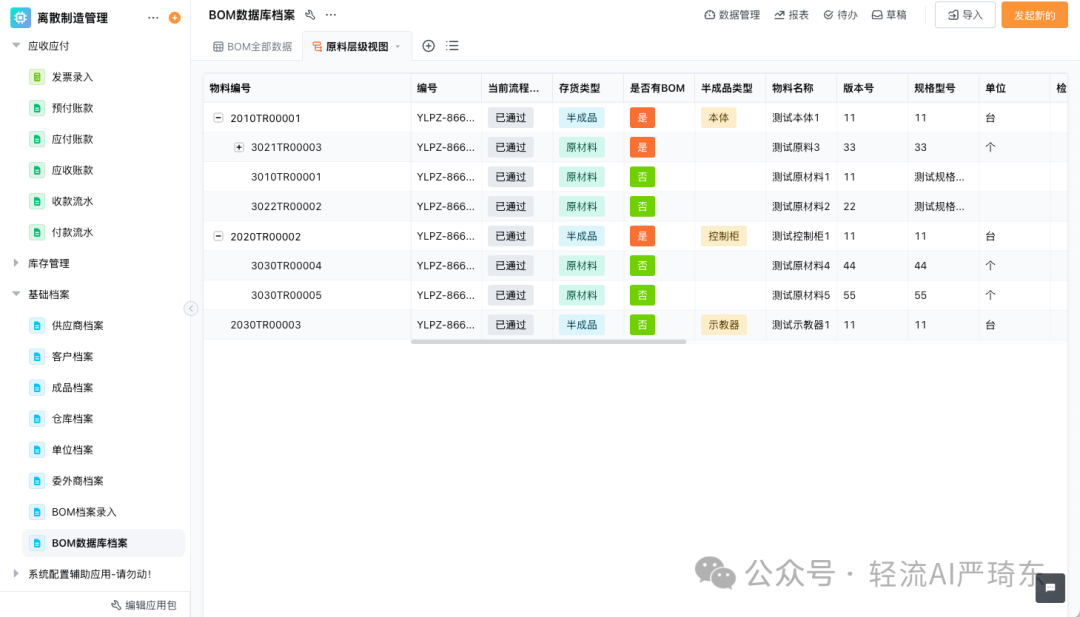The image size is (1080, 617).
Task: Click the pencil icon beside BOM数据库档案 title
Action: tap(310, 14)
